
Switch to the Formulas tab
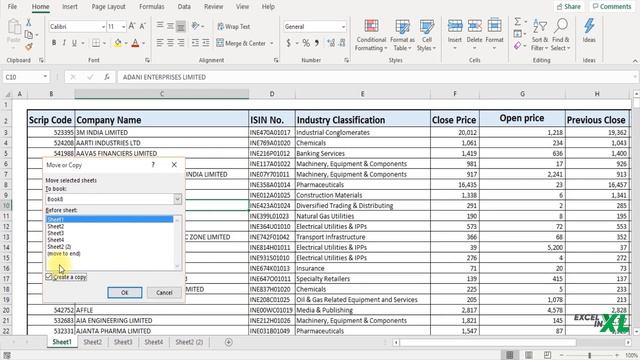point(151,7)
